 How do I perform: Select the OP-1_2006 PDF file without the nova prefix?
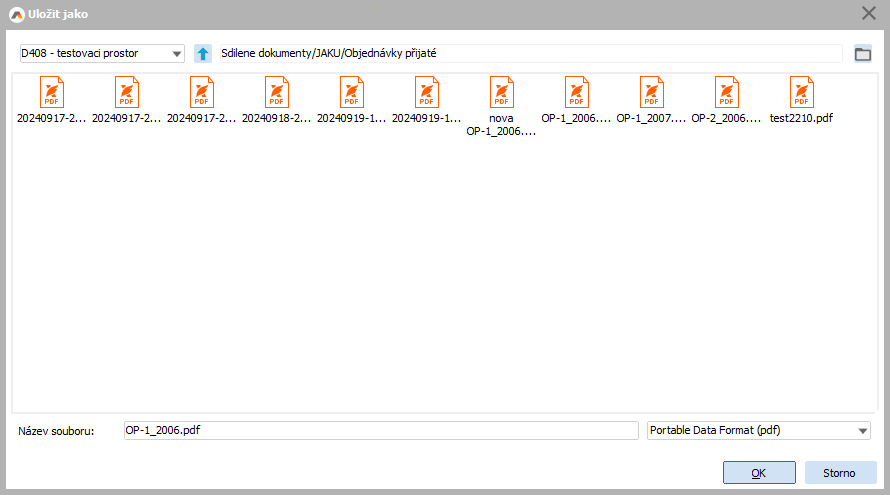pos(576,93)
